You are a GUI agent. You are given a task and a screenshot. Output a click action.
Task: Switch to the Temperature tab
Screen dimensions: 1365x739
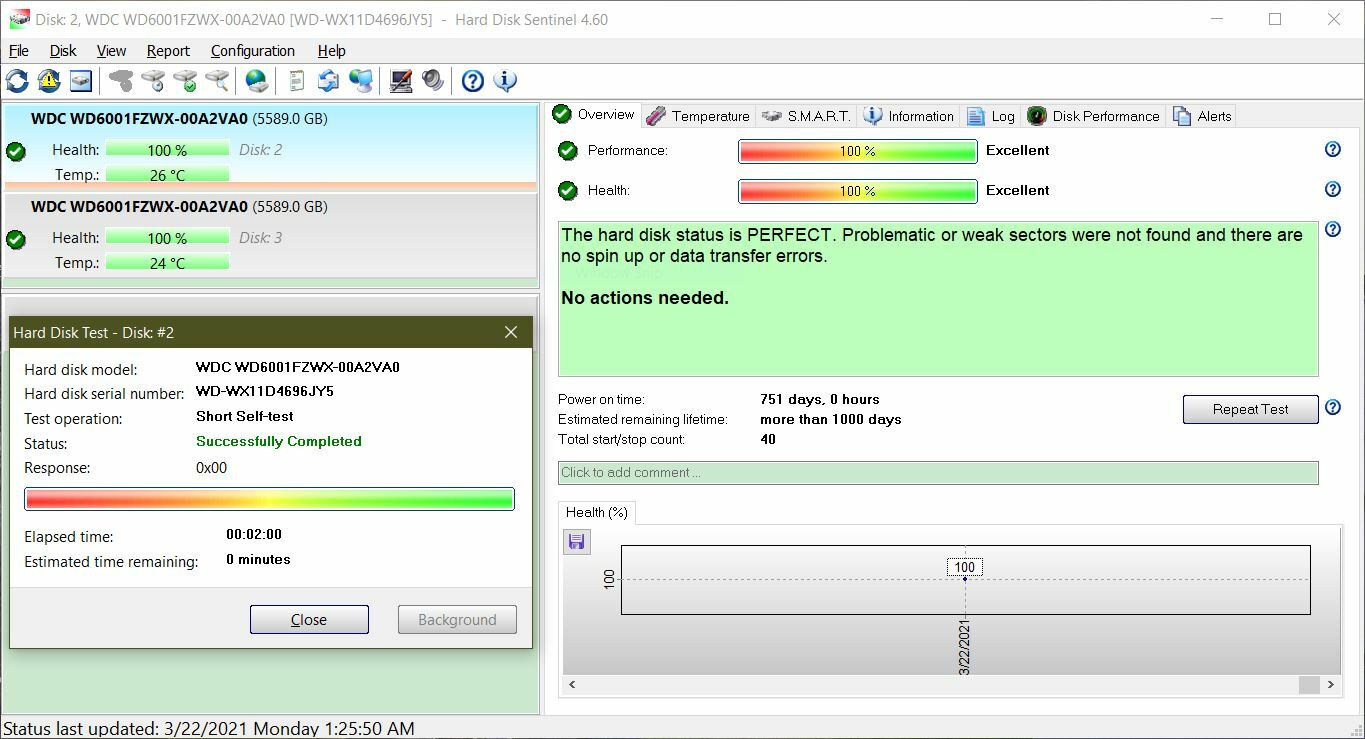[698, 116]
